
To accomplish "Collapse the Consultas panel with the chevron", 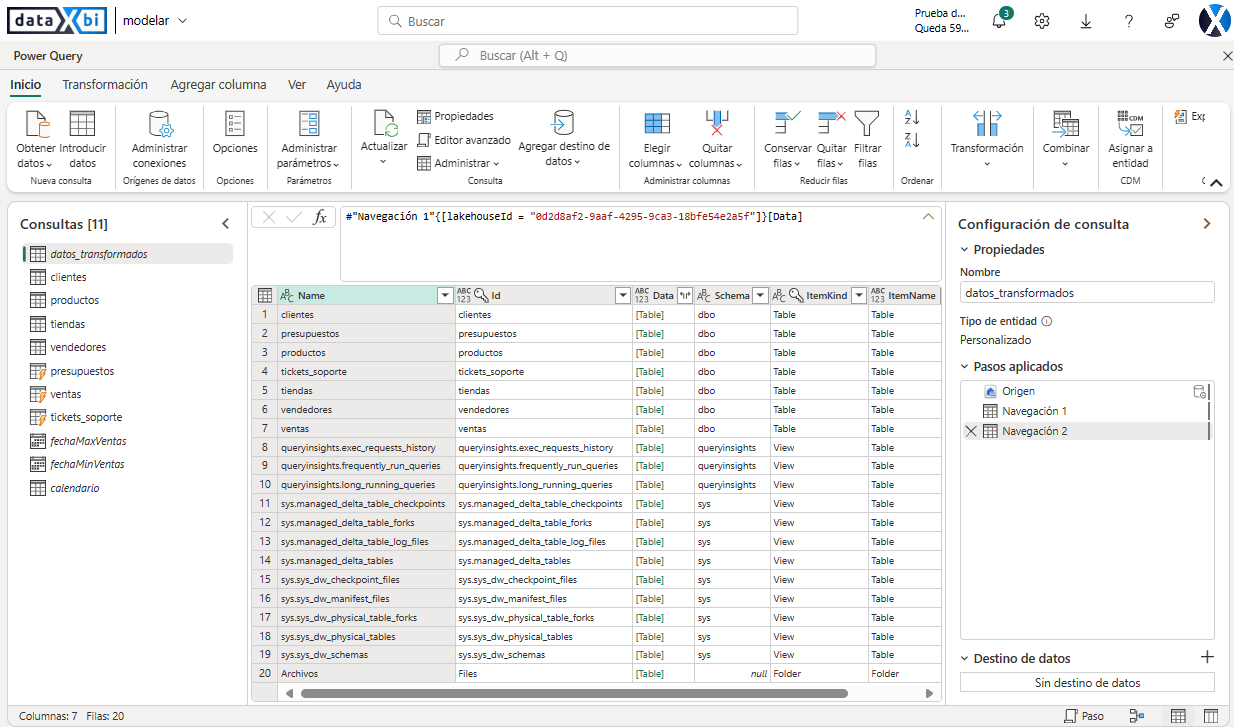I will [226, 223].
